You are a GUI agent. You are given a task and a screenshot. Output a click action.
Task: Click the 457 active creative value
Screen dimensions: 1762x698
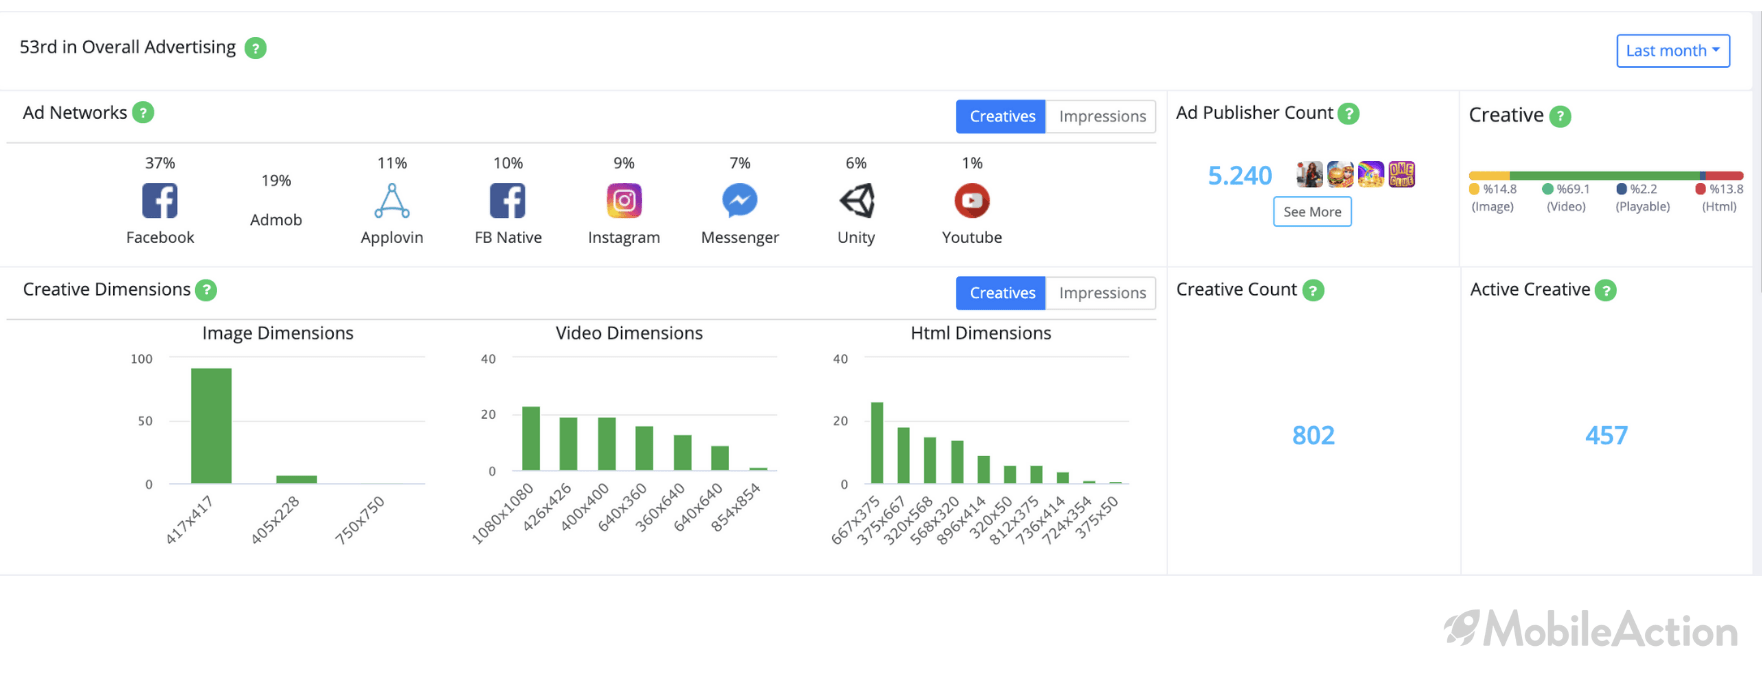coord(1606,435)
